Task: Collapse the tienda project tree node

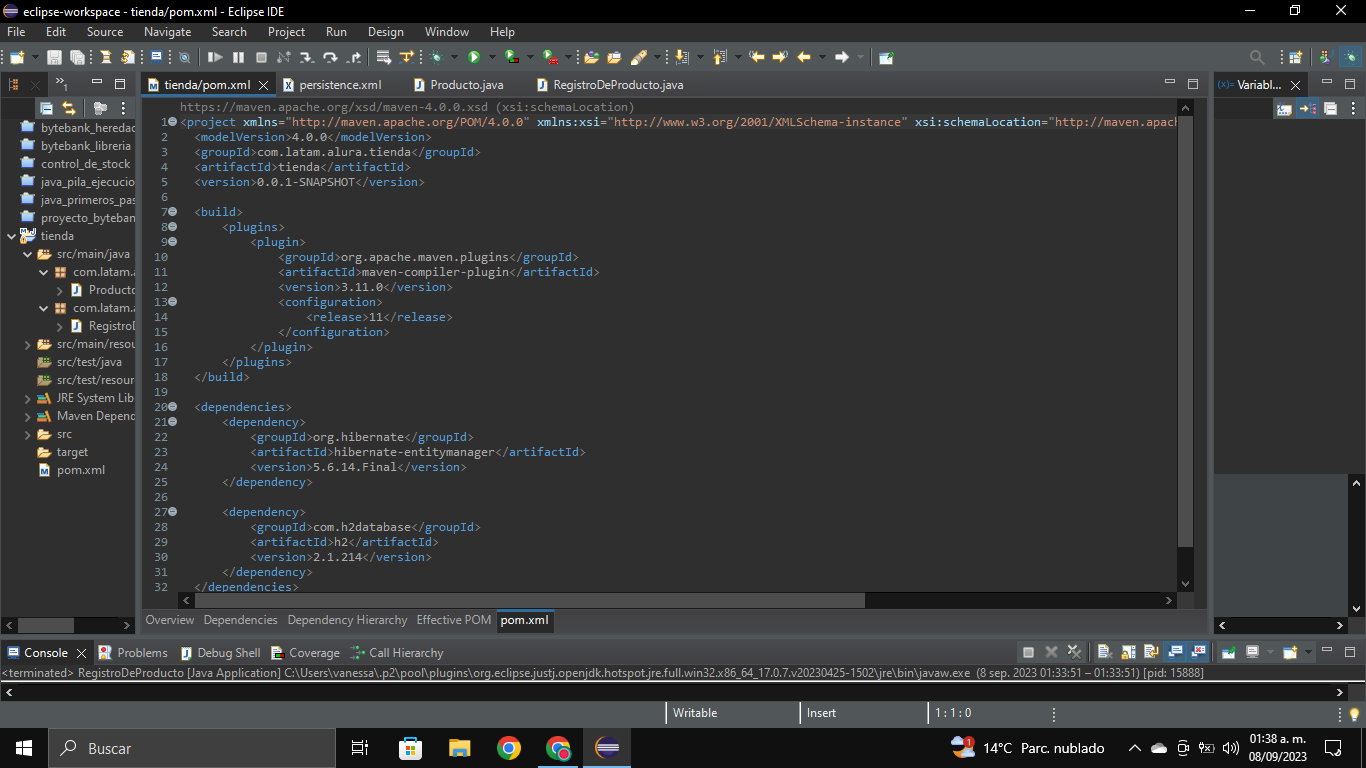Action: tap(12, 236)
